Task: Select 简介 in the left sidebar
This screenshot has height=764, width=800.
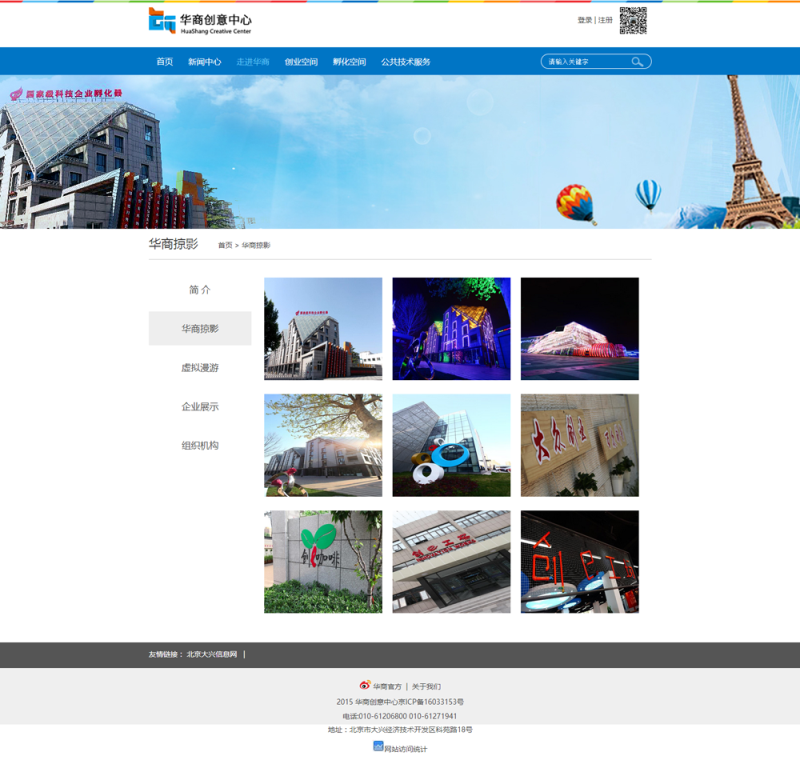Action: (200, 290)
